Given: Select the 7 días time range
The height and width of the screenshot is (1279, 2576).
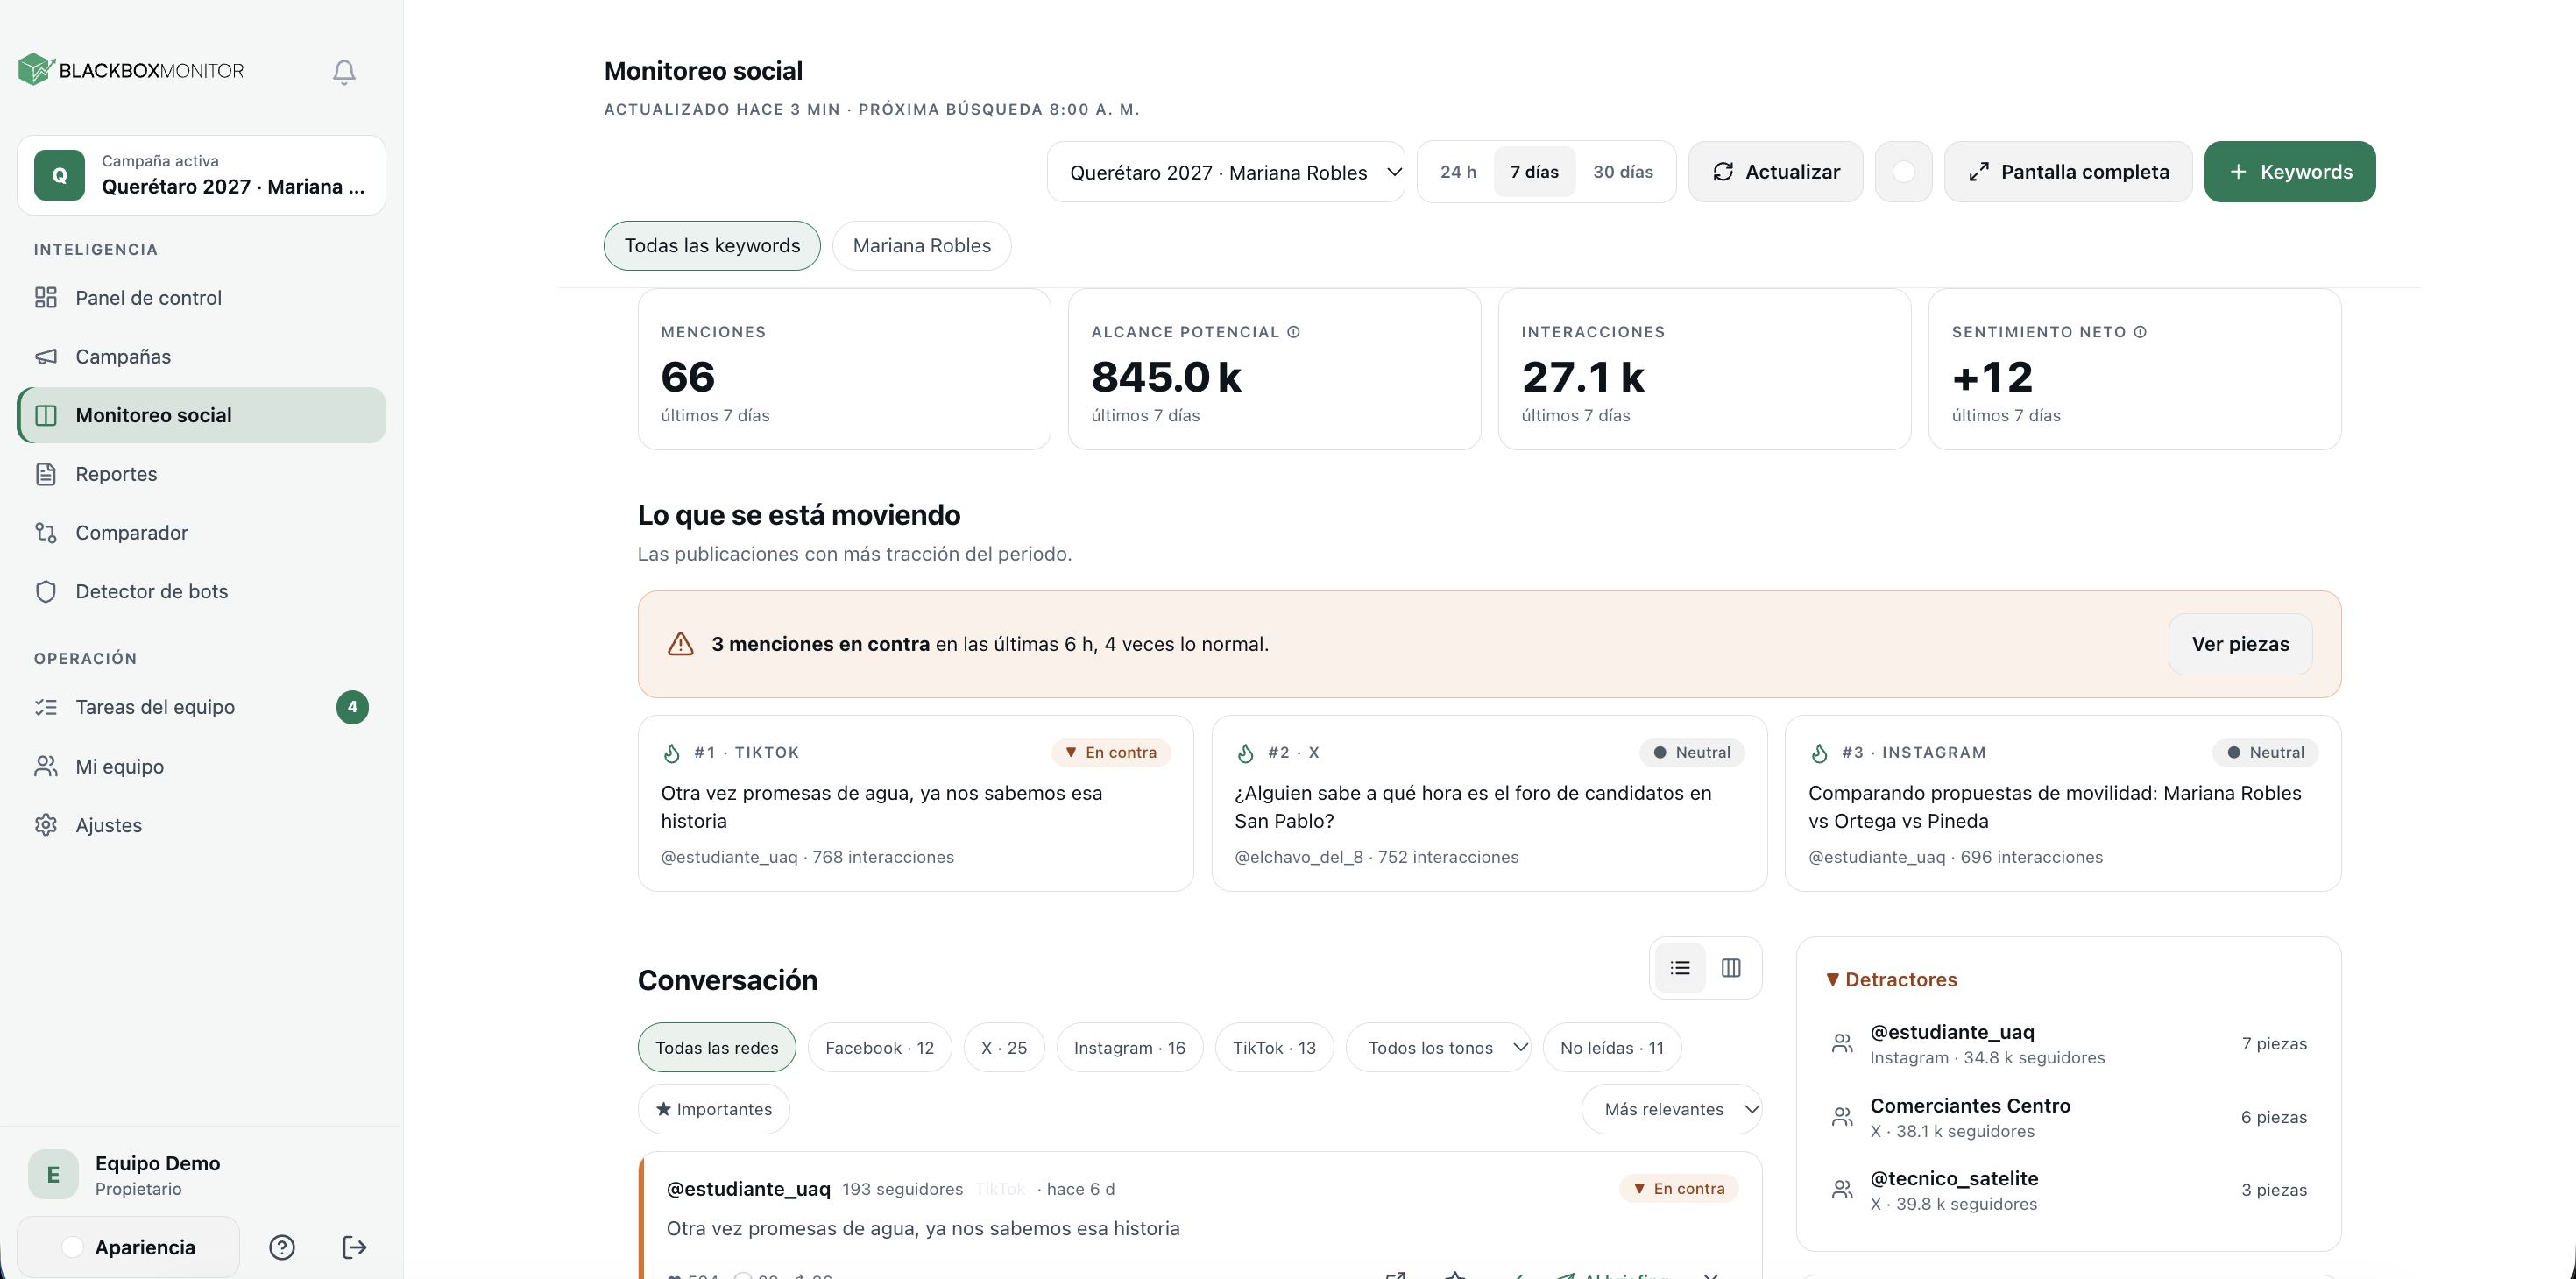Looking at the screenshot, I should (x=1534, y=172).
